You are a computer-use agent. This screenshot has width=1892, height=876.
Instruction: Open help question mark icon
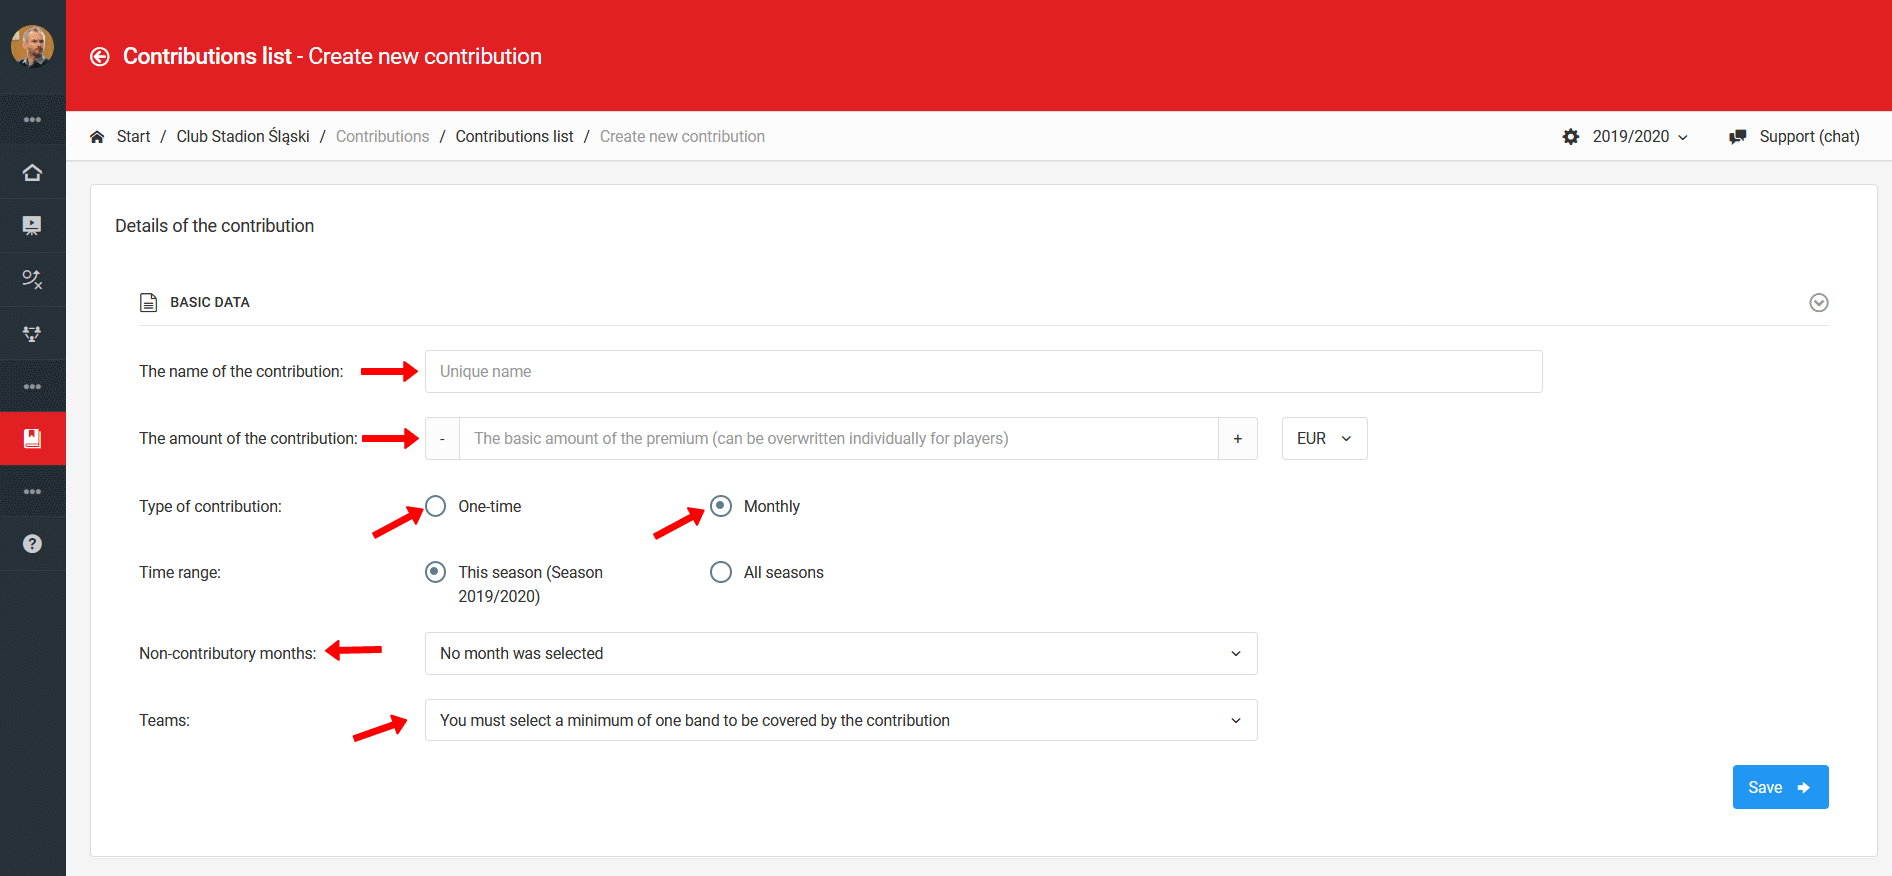click(x=32, y=544)
